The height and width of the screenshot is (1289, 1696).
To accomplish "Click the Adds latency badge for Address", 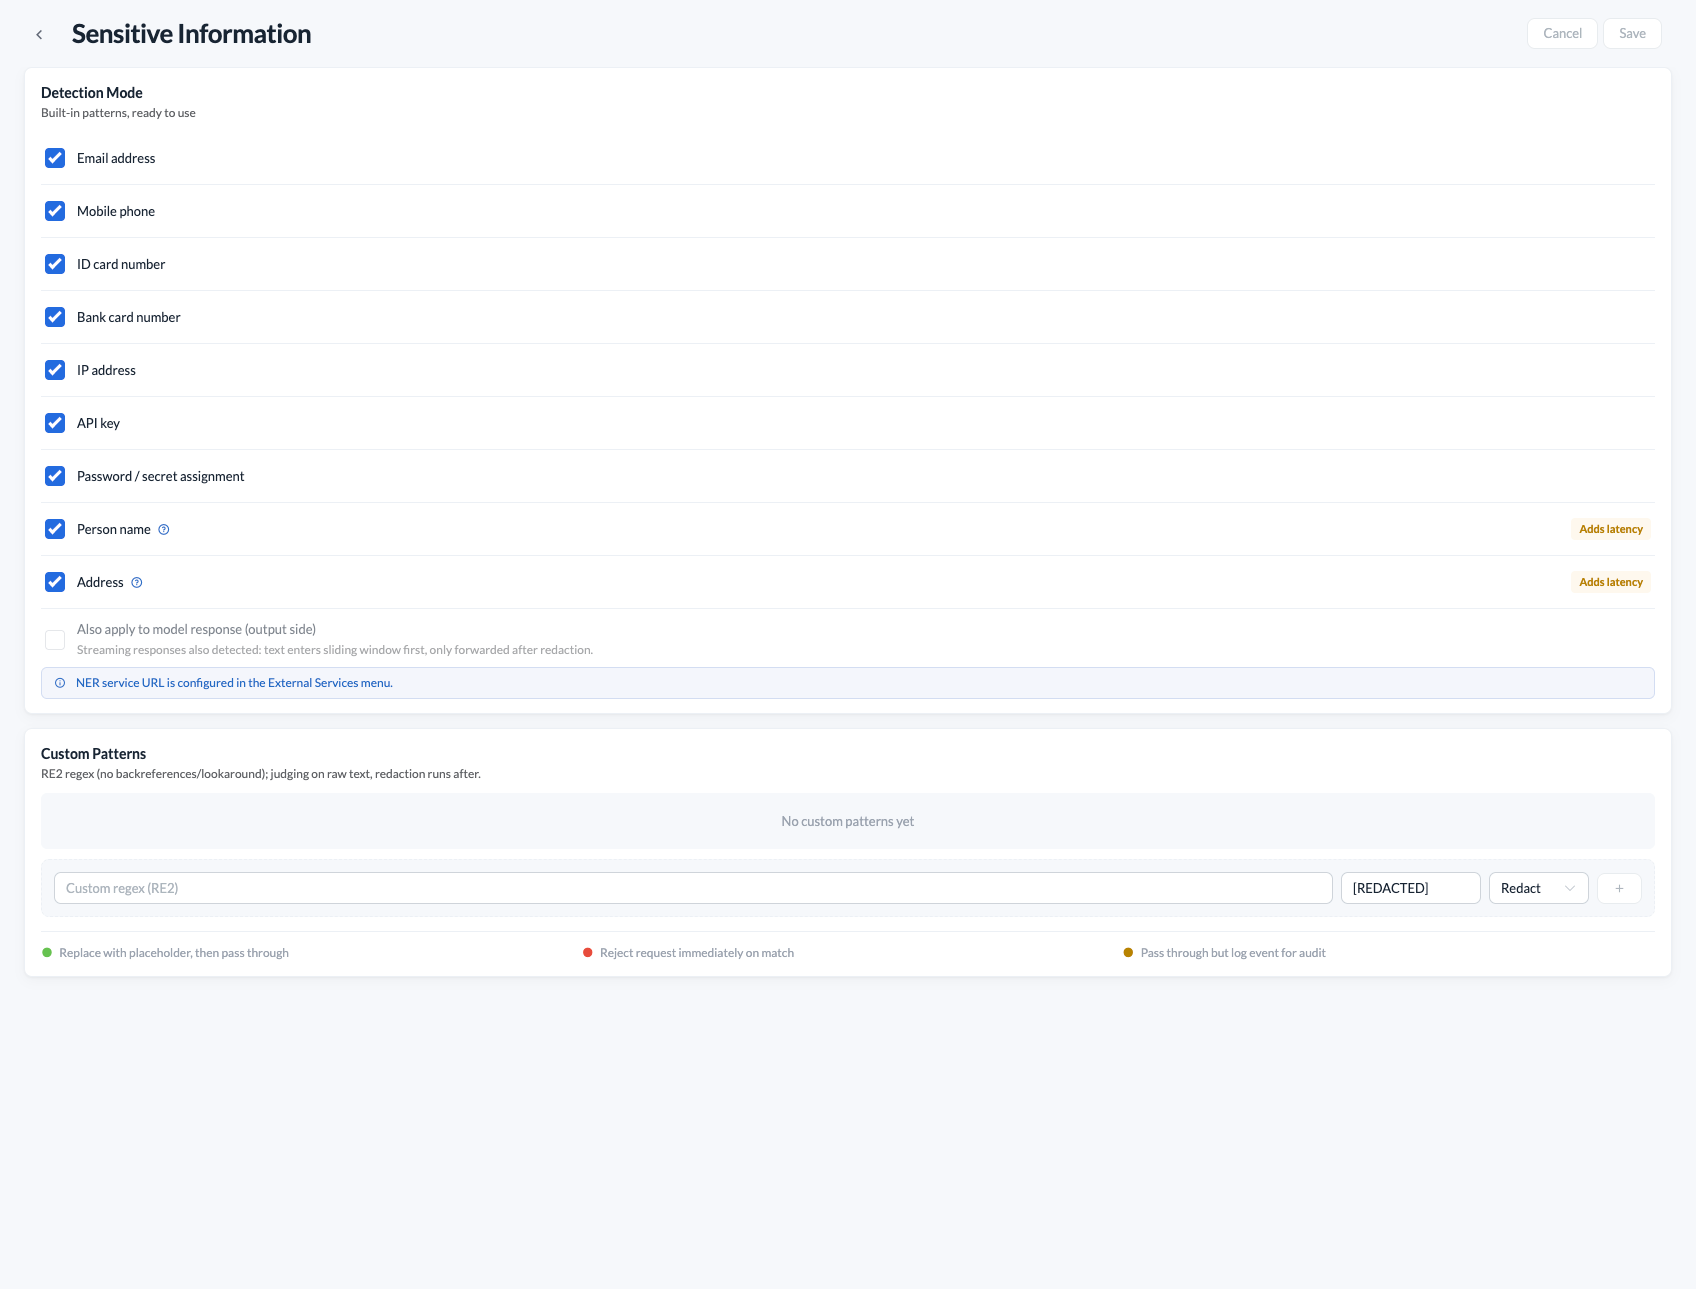I will (x=1611, y=582).
